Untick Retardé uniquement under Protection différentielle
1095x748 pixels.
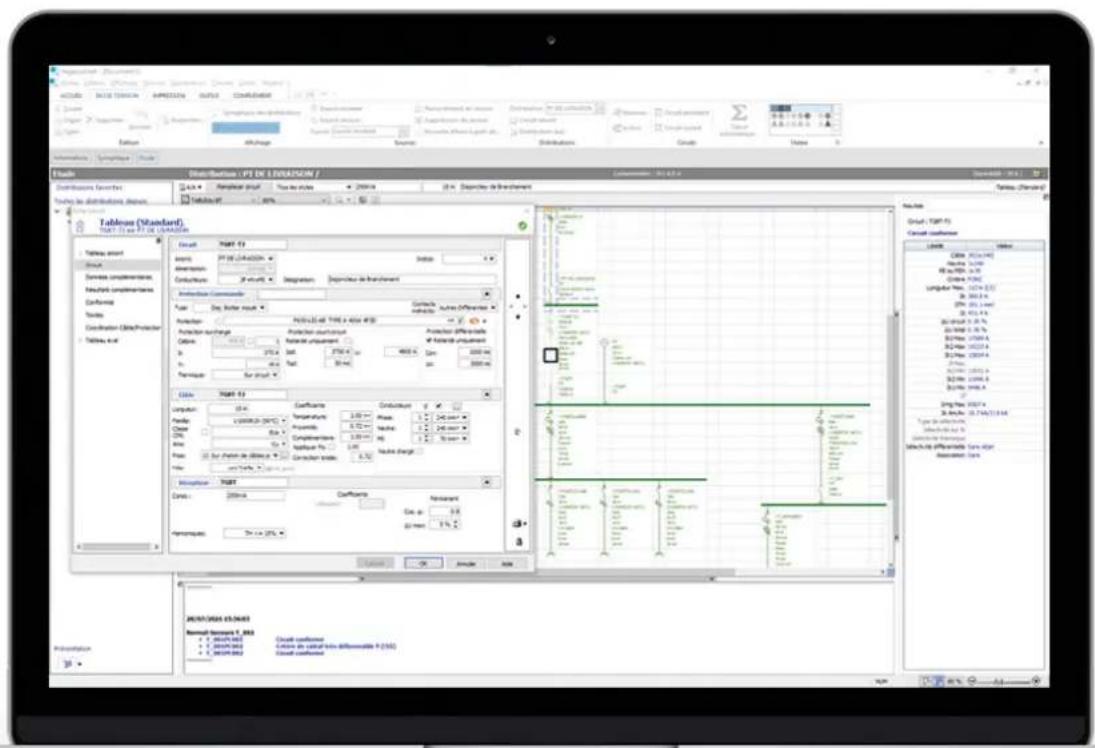coord(429,340)
